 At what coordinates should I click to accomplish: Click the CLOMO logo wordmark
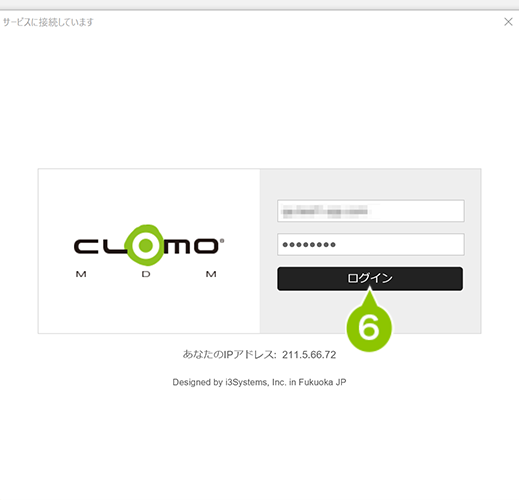149,246
